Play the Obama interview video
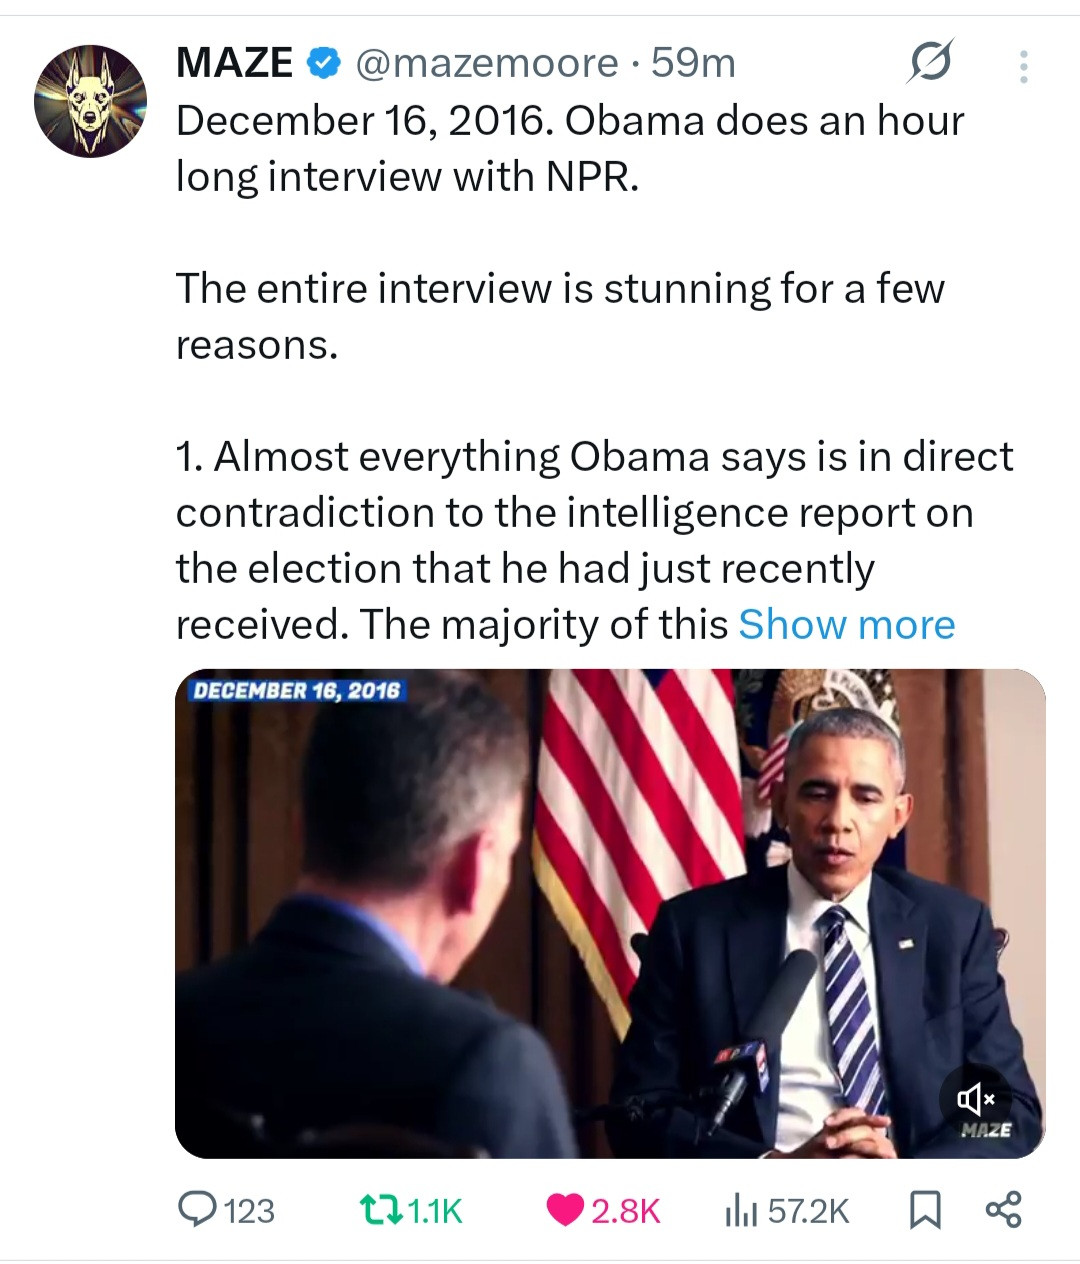 (x=610, y=912)
